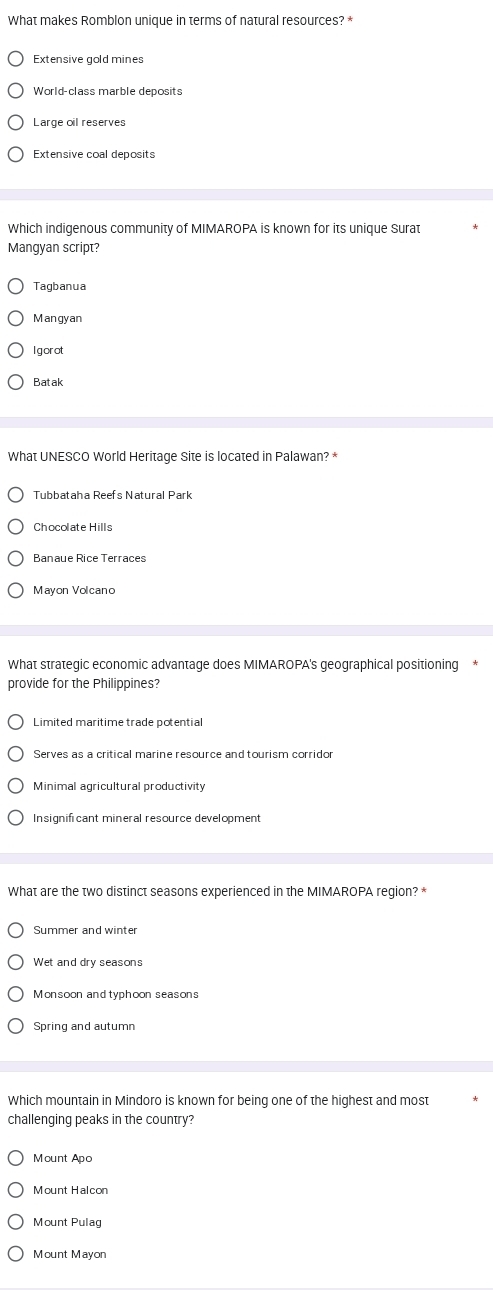Pick the 'Large oil reserves' answer
Screen dimensions: 493x1290
pyautogui.click(x=16, y=123)
